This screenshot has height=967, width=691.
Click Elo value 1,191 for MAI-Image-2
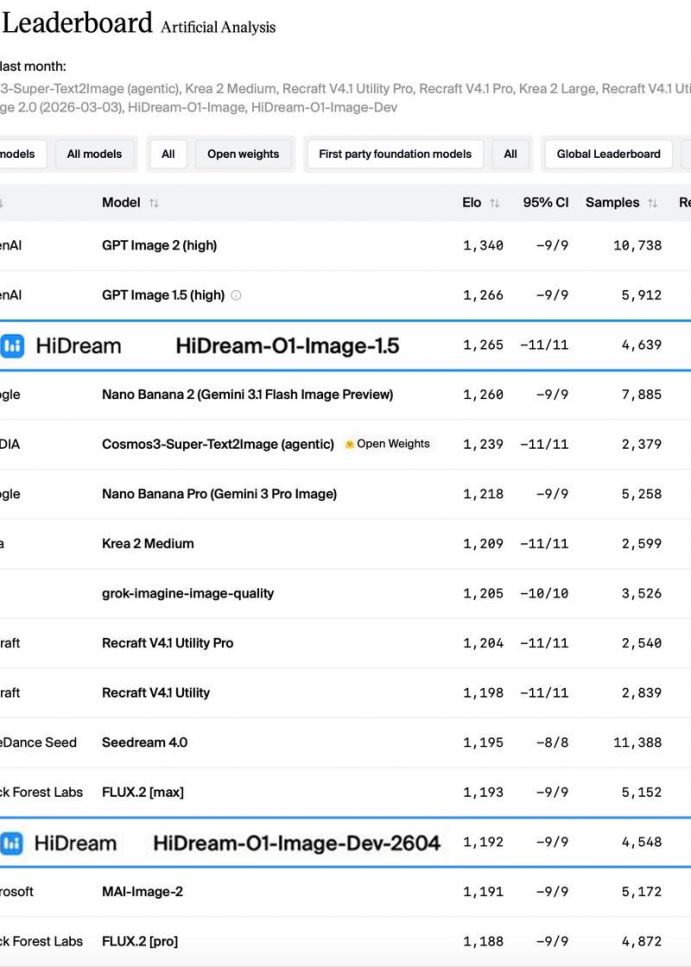click(483, 892)
